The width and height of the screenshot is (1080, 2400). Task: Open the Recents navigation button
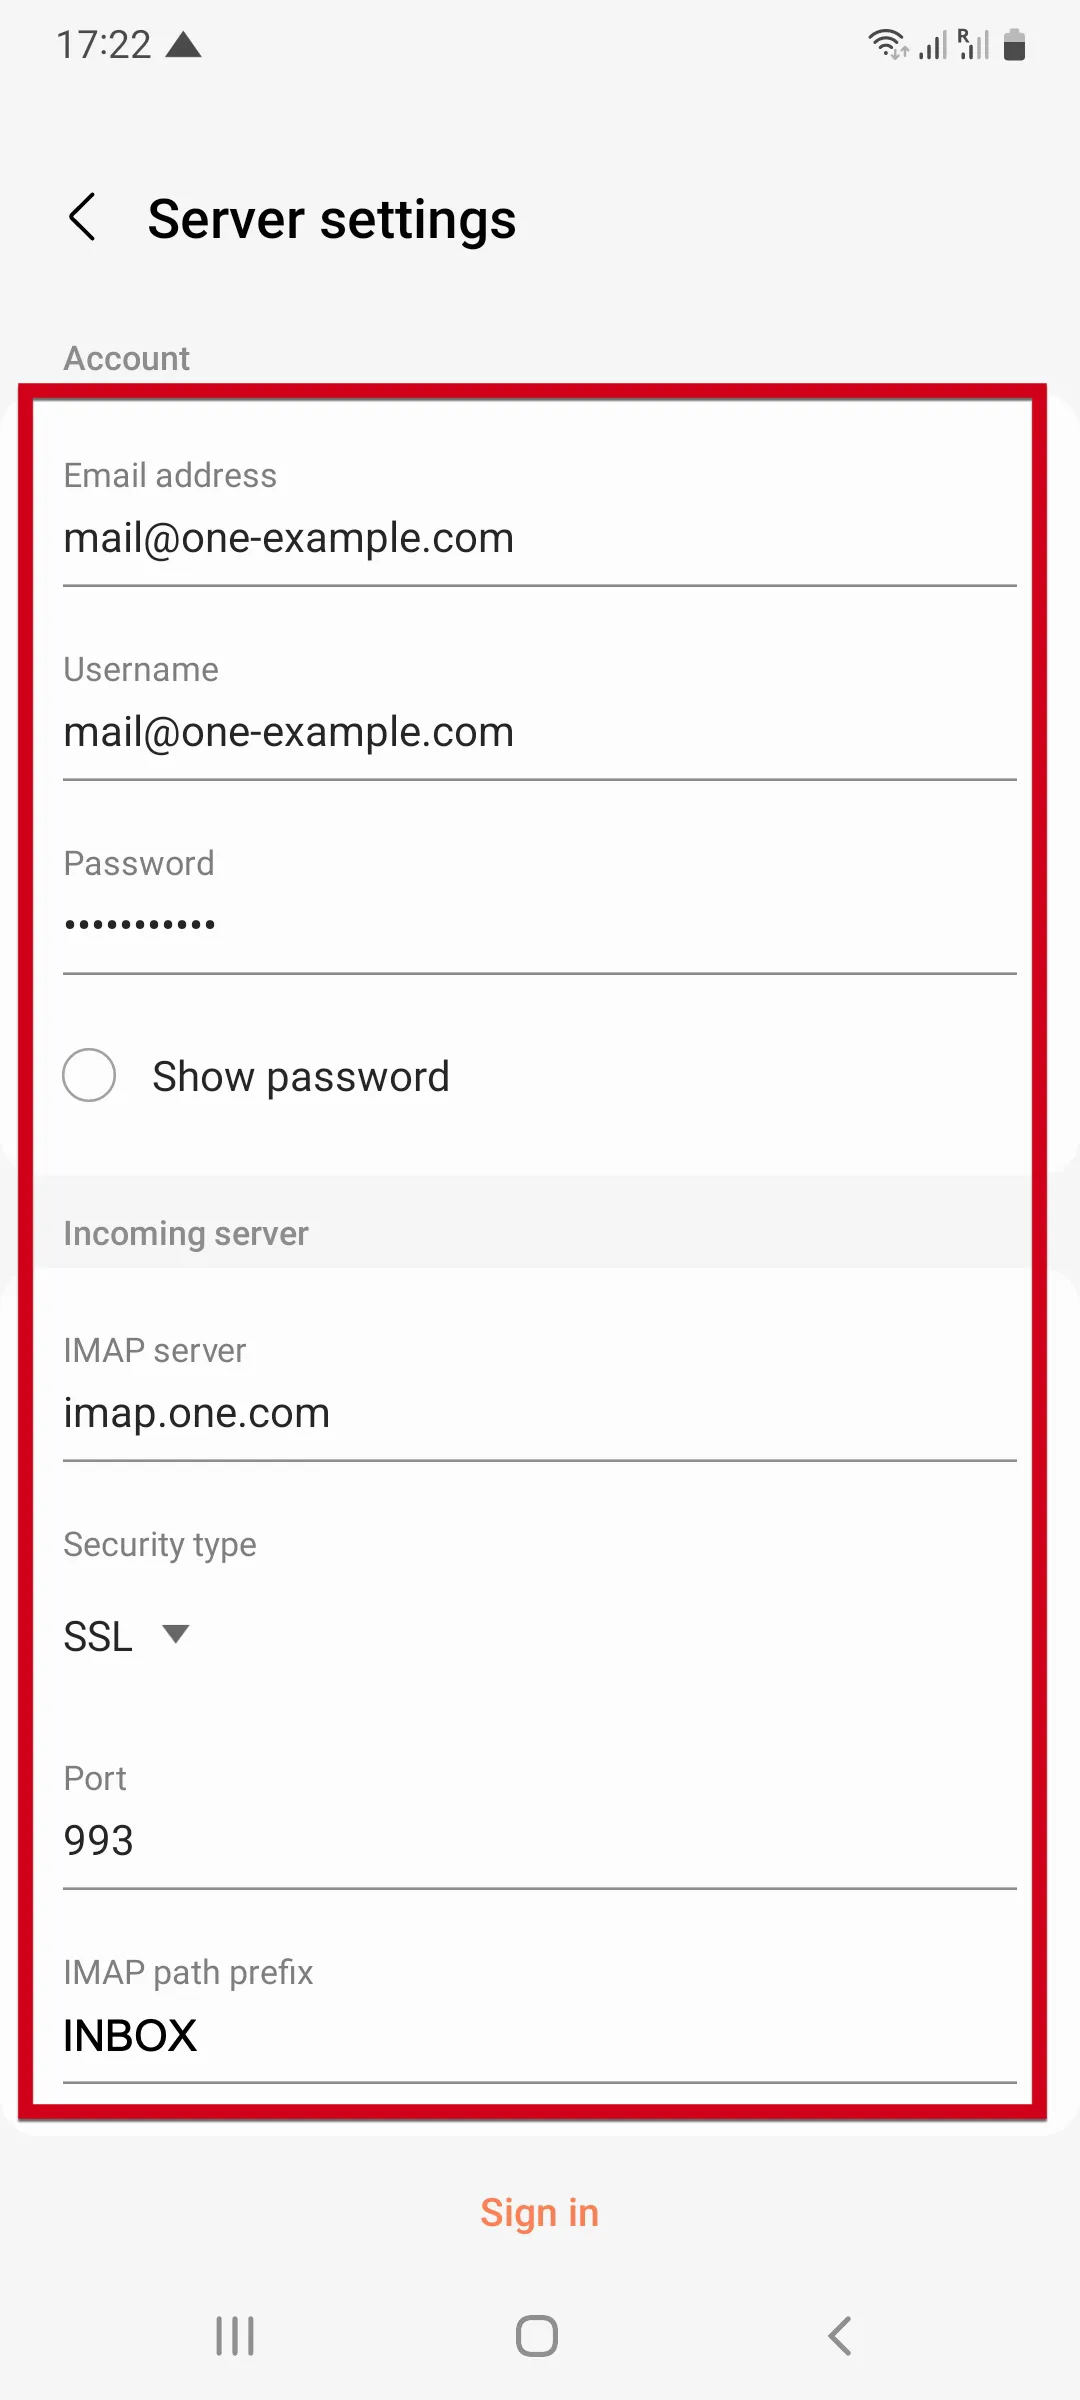click(x=235, y=2336)
